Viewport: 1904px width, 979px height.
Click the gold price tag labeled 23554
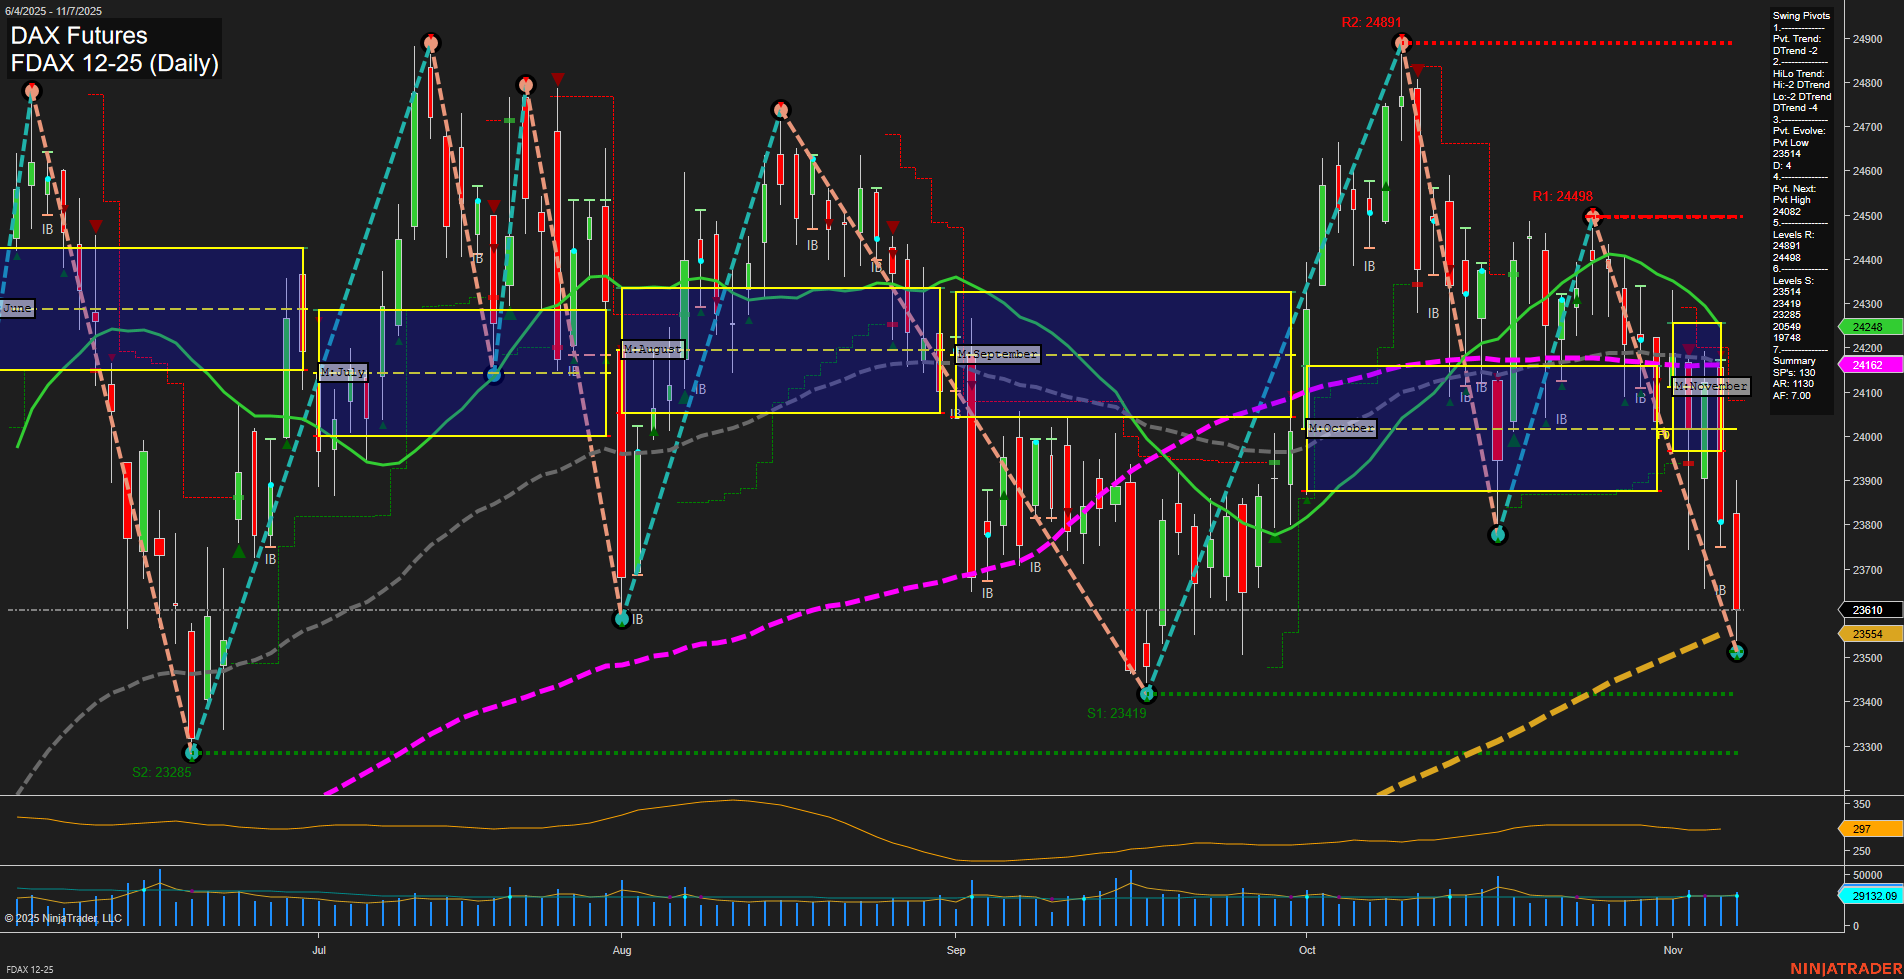tap(1866, 633)
